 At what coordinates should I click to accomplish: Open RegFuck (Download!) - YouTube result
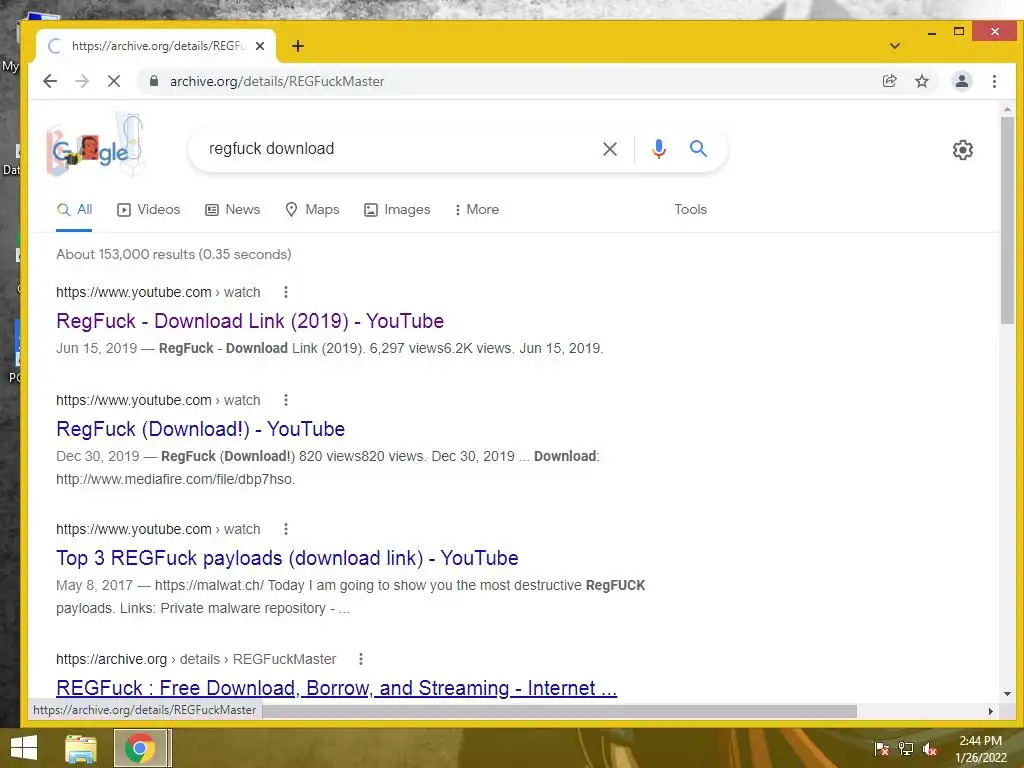[200, 429]
